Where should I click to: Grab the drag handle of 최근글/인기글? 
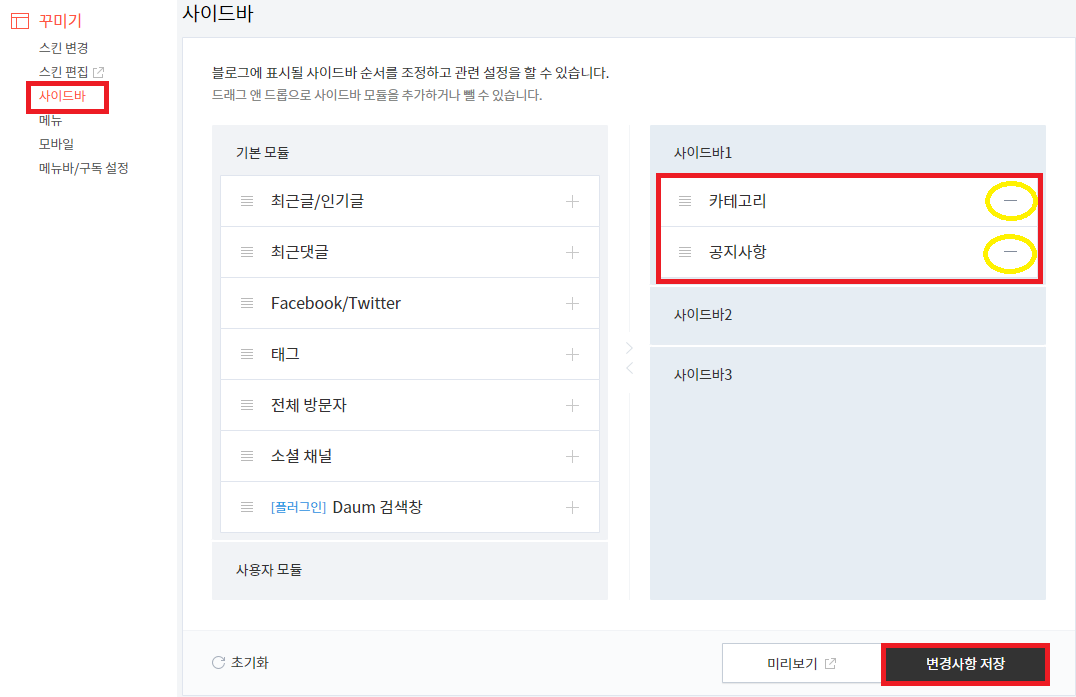tap(247, 201)
